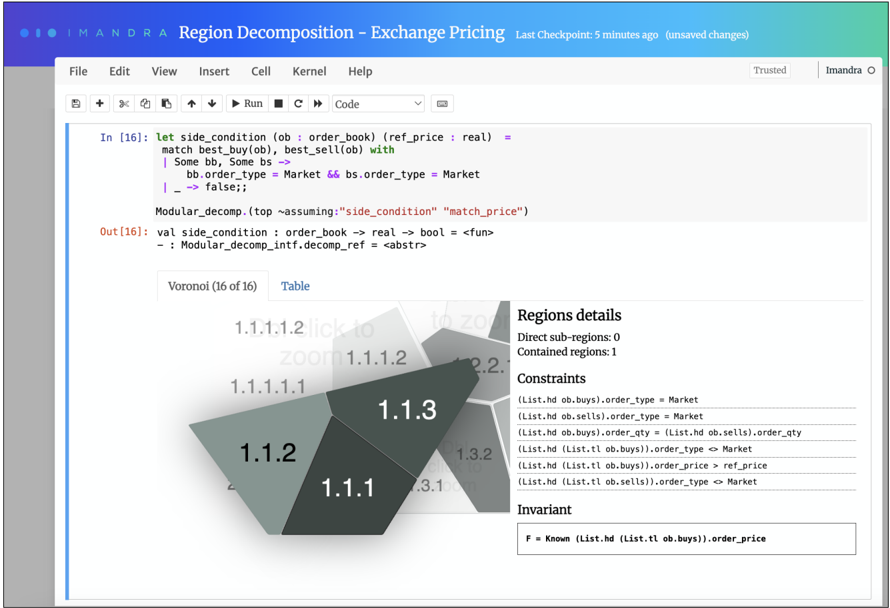Open the Code cell type dropdown
The width and height of the screenshot is (890, 608).
(378, 104)
